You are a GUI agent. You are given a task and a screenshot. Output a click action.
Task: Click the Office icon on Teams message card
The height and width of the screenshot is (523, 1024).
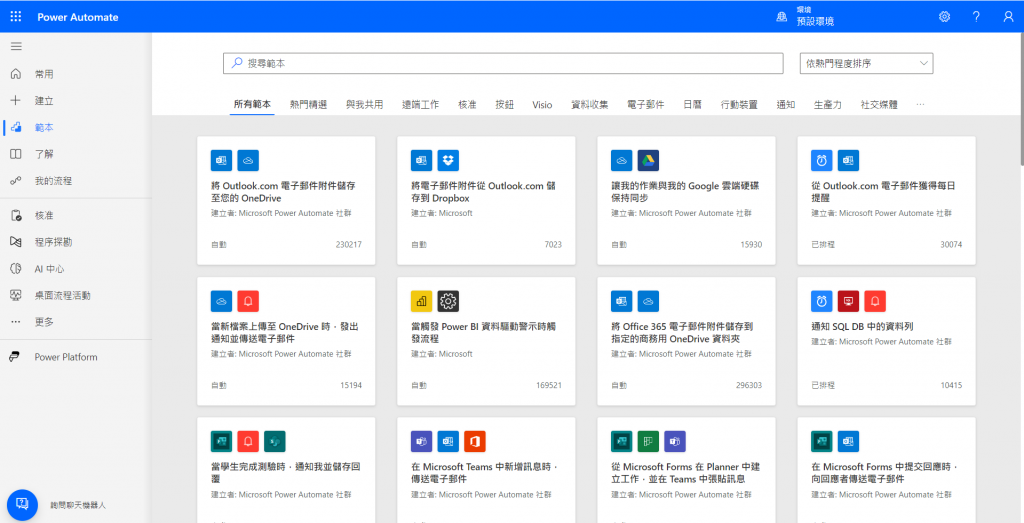(475, 442)
